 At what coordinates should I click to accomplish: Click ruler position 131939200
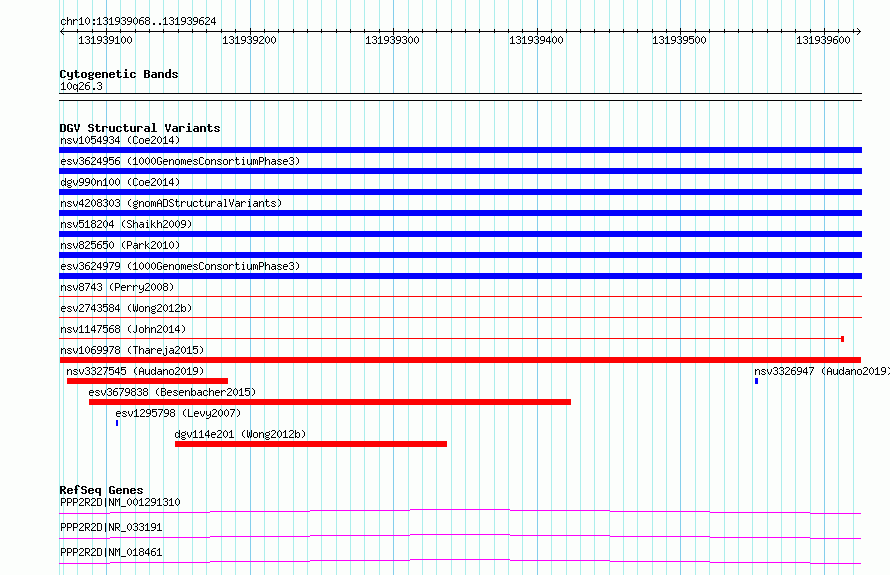(249, 40)
